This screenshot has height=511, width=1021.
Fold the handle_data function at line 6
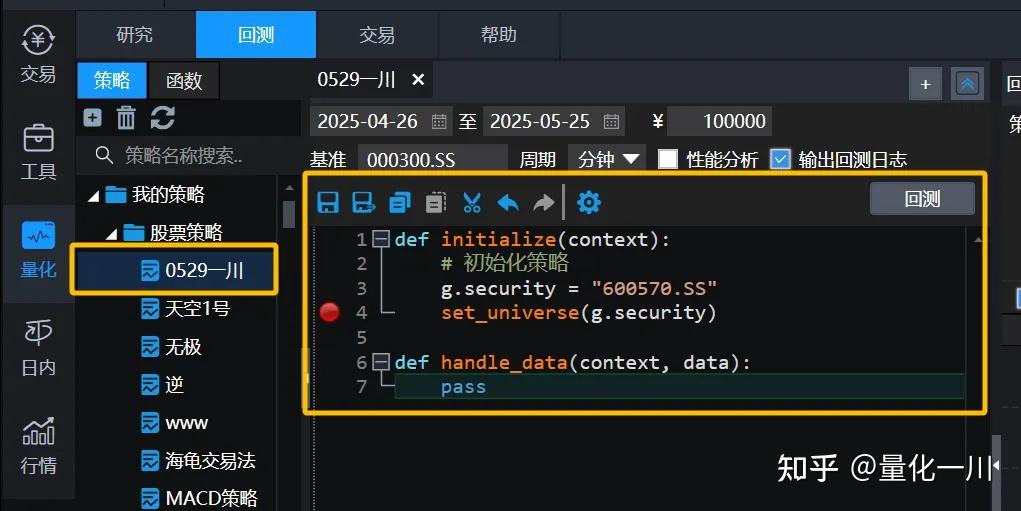tap(381, 362)
